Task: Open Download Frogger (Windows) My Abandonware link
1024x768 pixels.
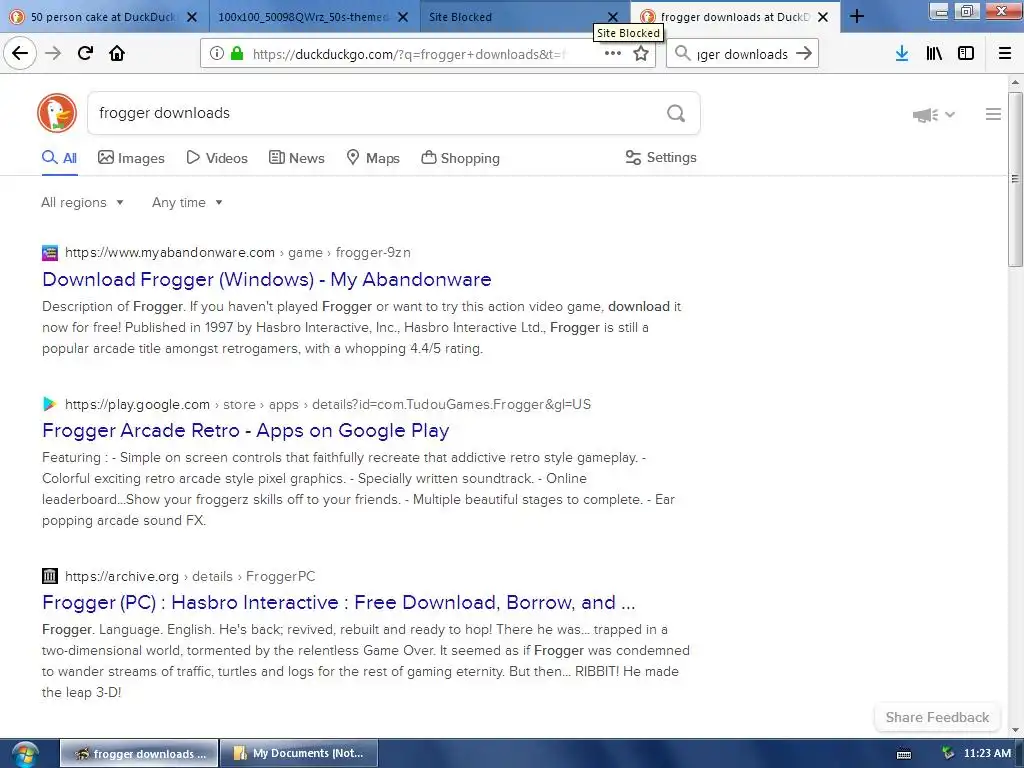Action: (266, 280)
